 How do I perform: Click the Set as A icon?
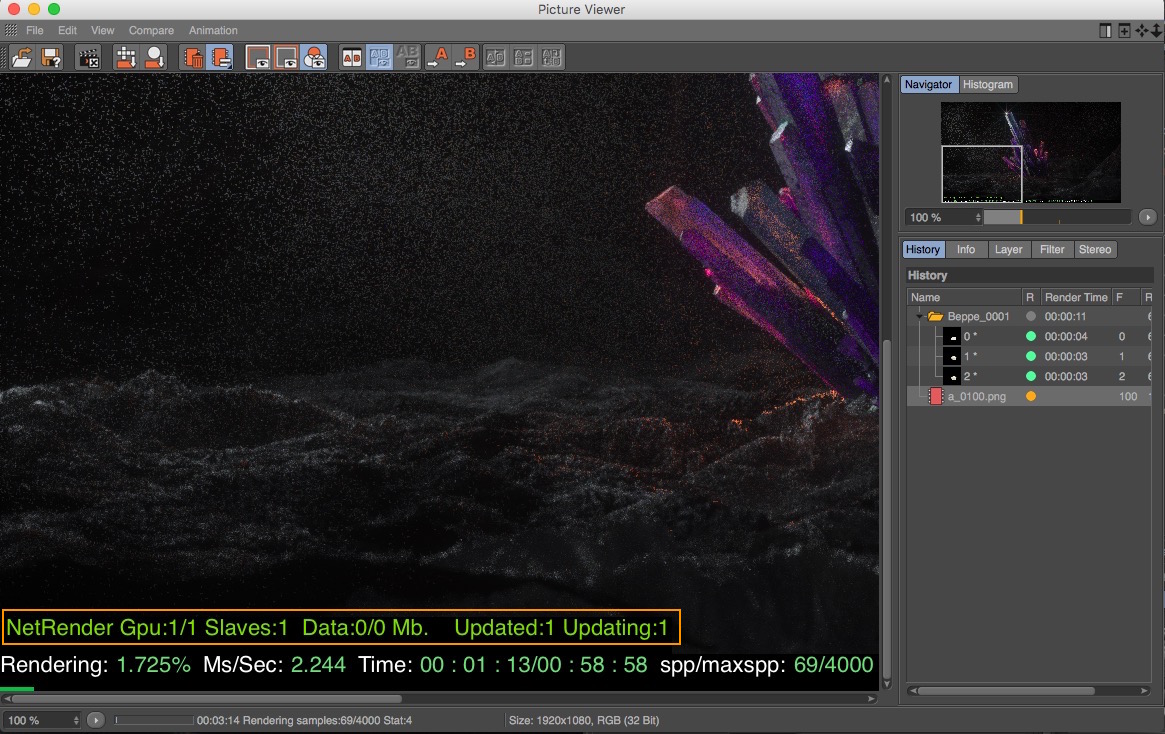tap(438, 58)
